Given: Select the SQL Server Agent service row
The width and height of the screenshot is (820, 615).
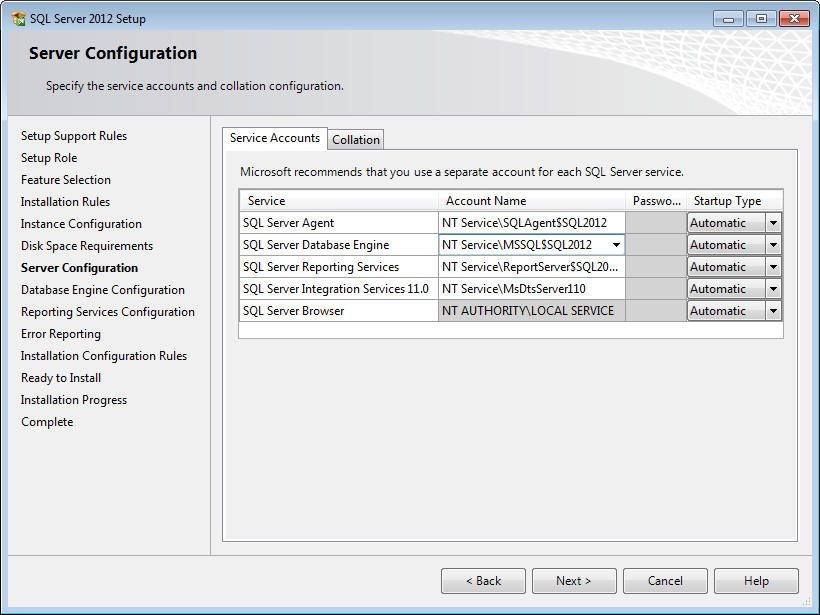Looking at the screenshot, I should click(x=339, y=223).
